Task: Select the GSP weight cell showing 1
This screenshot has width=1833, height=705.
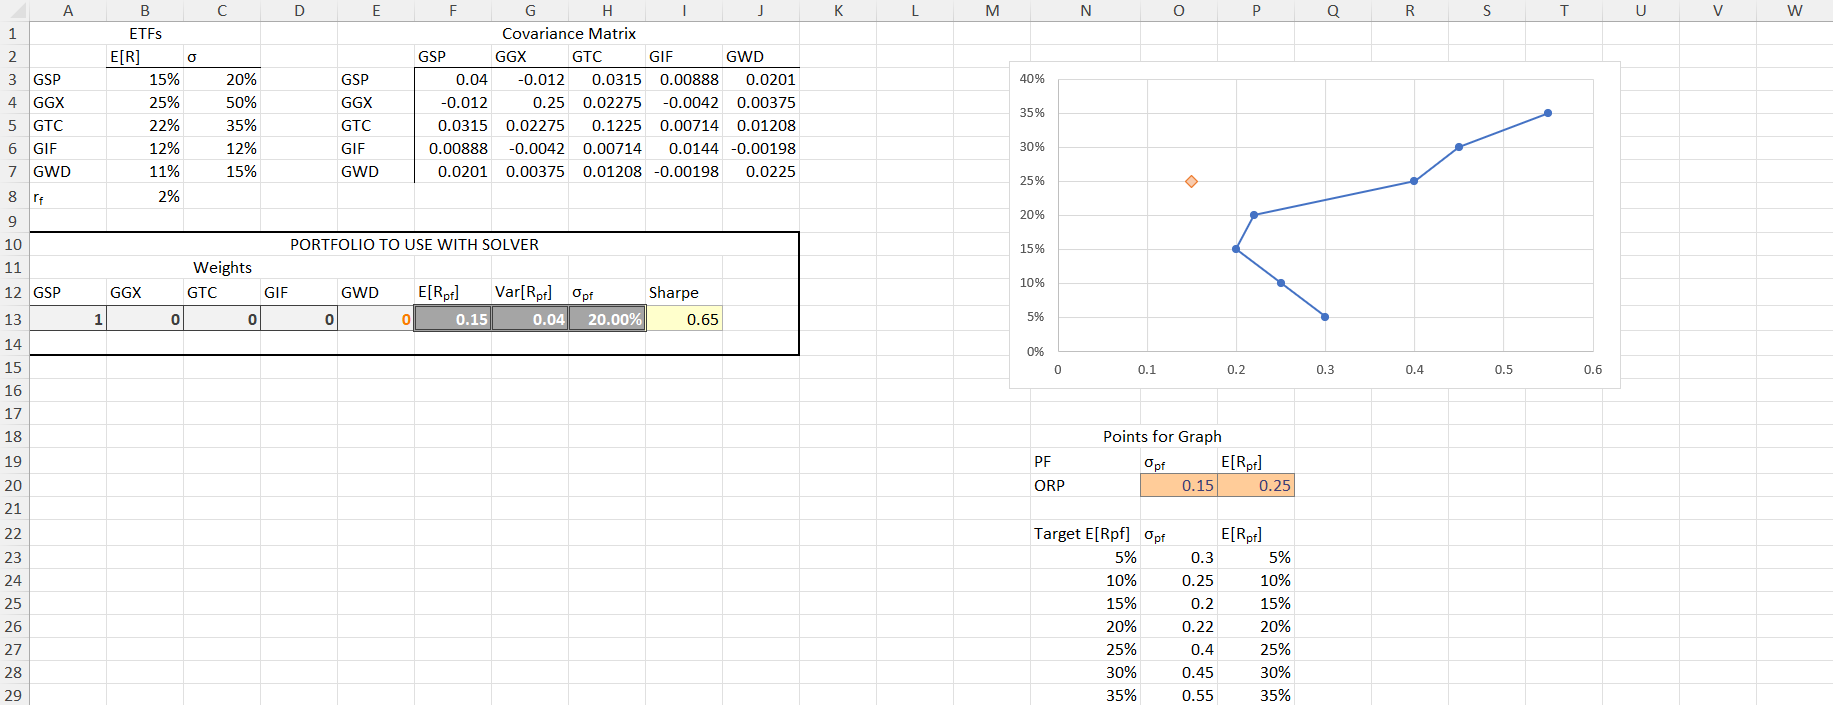Action: pyautogui.click(x=68, y=319)
